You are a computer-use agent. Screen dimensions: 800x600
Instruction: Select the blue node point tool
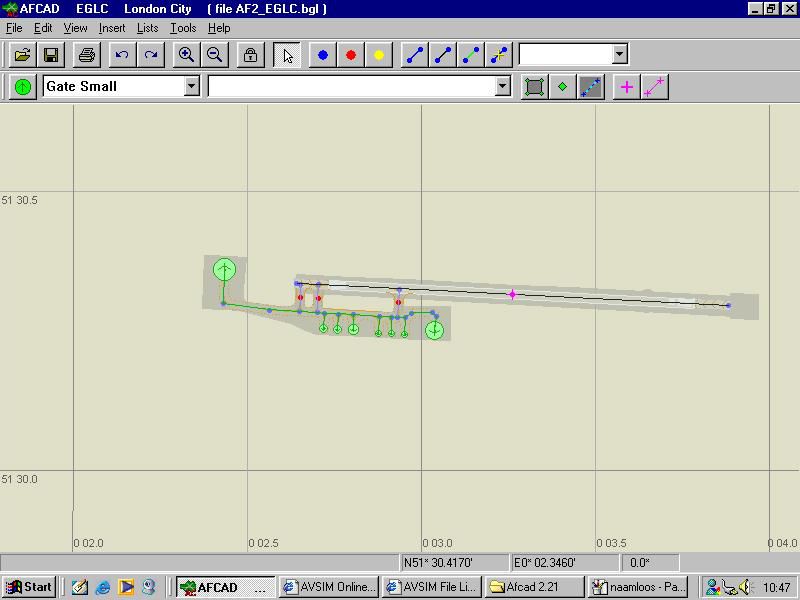click(321, 55)
